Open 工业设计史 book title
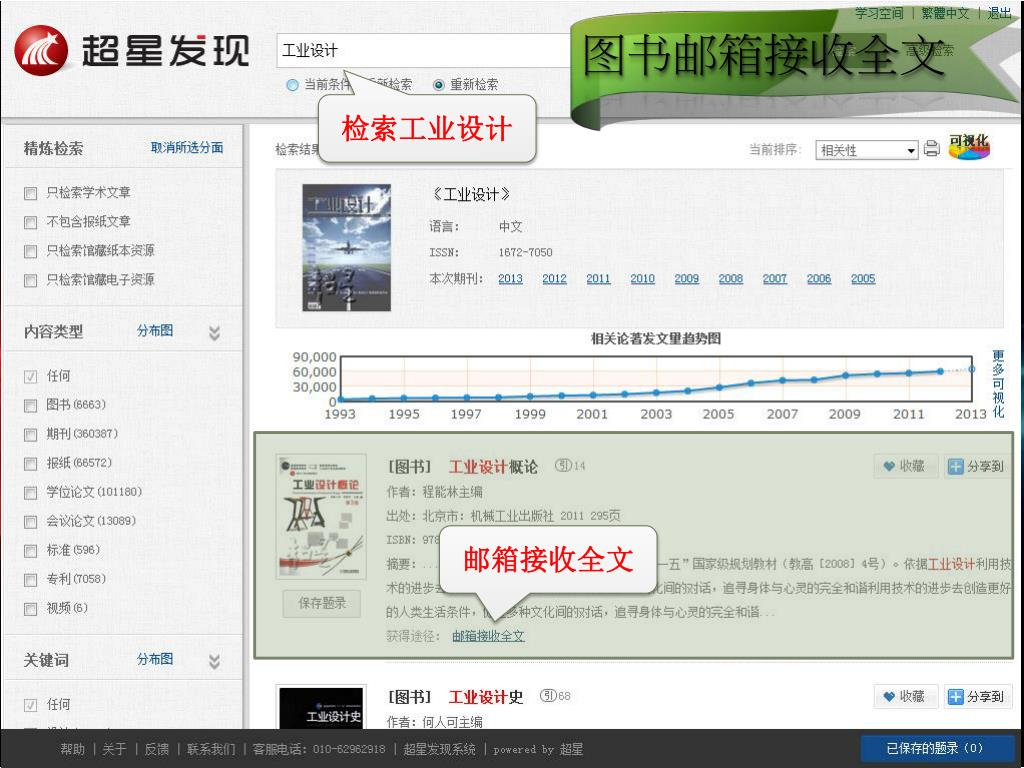 click(486, 697)
